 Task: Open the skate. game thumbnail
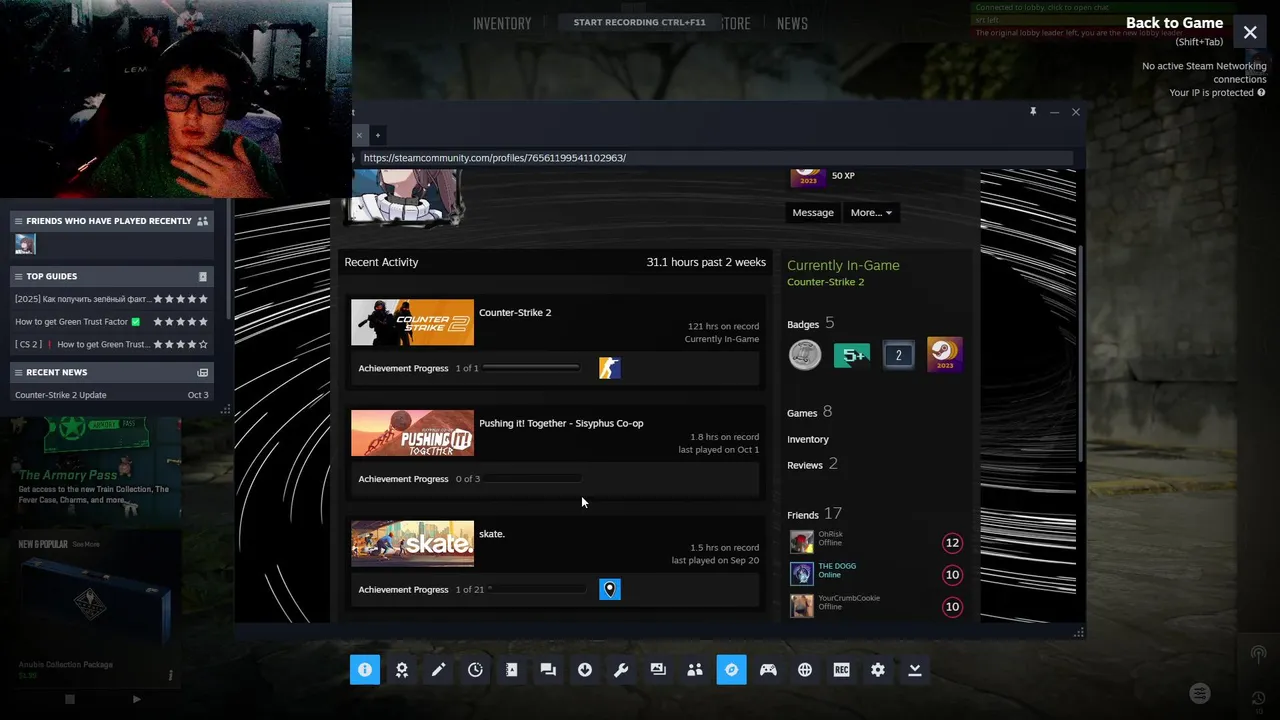[412, 544]
